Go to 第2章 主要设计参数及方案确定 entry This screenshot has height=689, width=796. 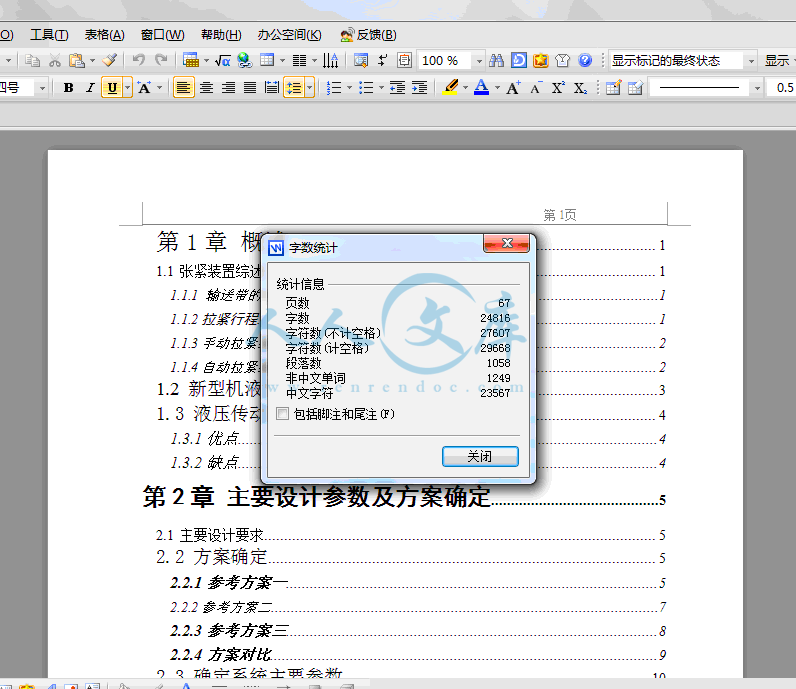(404, 497)
